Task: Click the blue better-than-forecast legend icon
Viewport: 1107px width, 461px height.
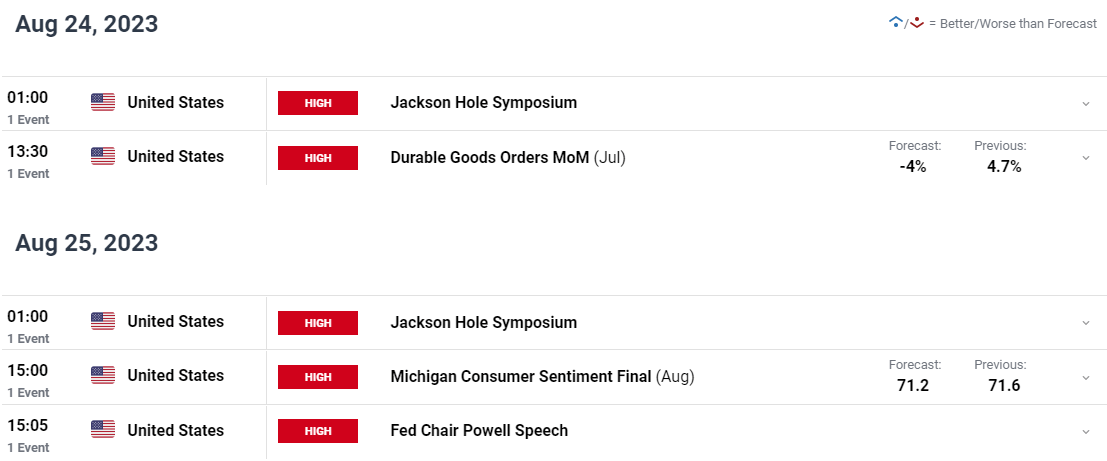Action: pos(895,23)
